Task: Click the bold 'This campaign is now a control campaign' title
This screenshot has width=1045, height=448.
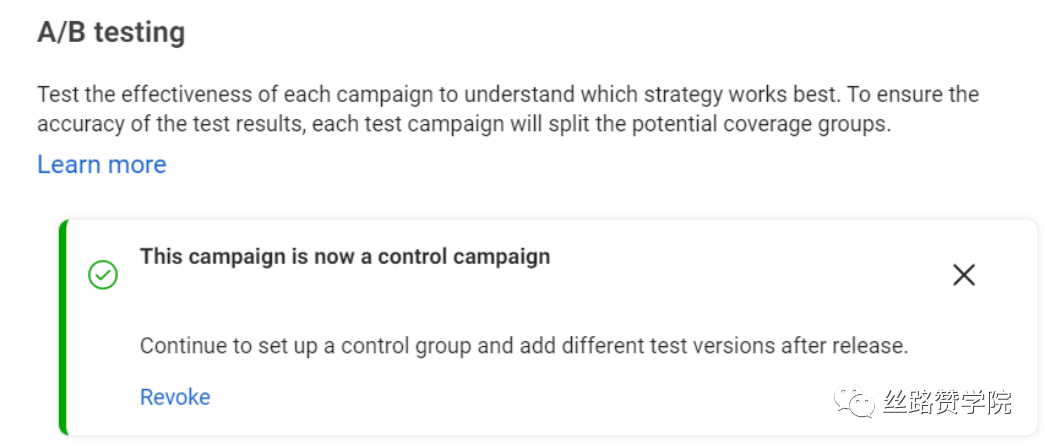Action: click(345, 257)
